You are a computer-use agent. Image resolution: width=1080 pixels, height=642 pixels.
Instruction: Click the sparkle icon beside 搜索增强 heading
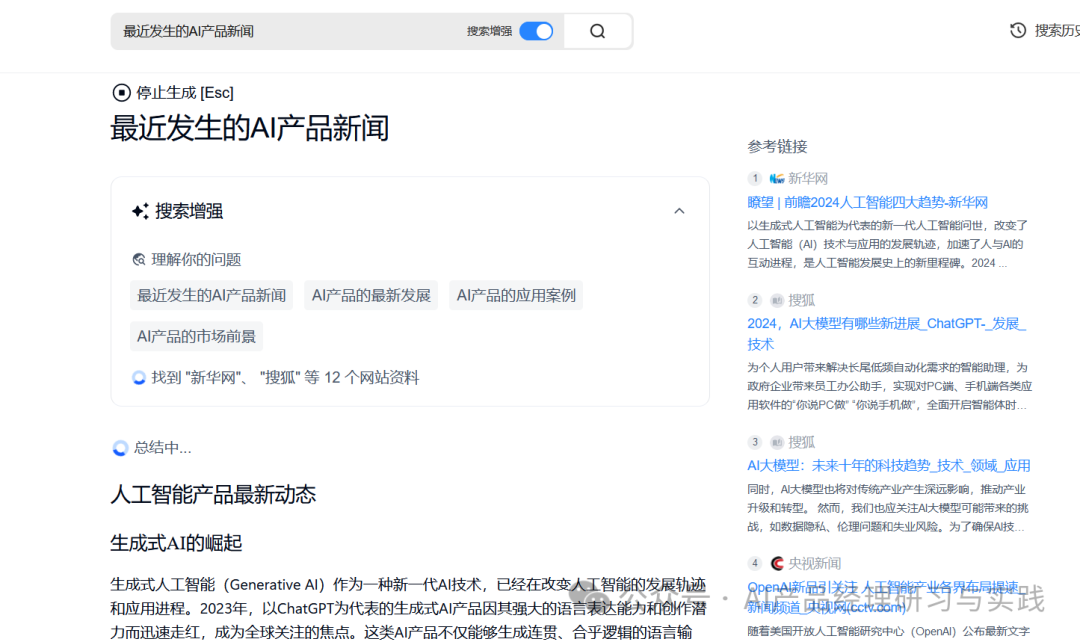click(x=140, y=211)
